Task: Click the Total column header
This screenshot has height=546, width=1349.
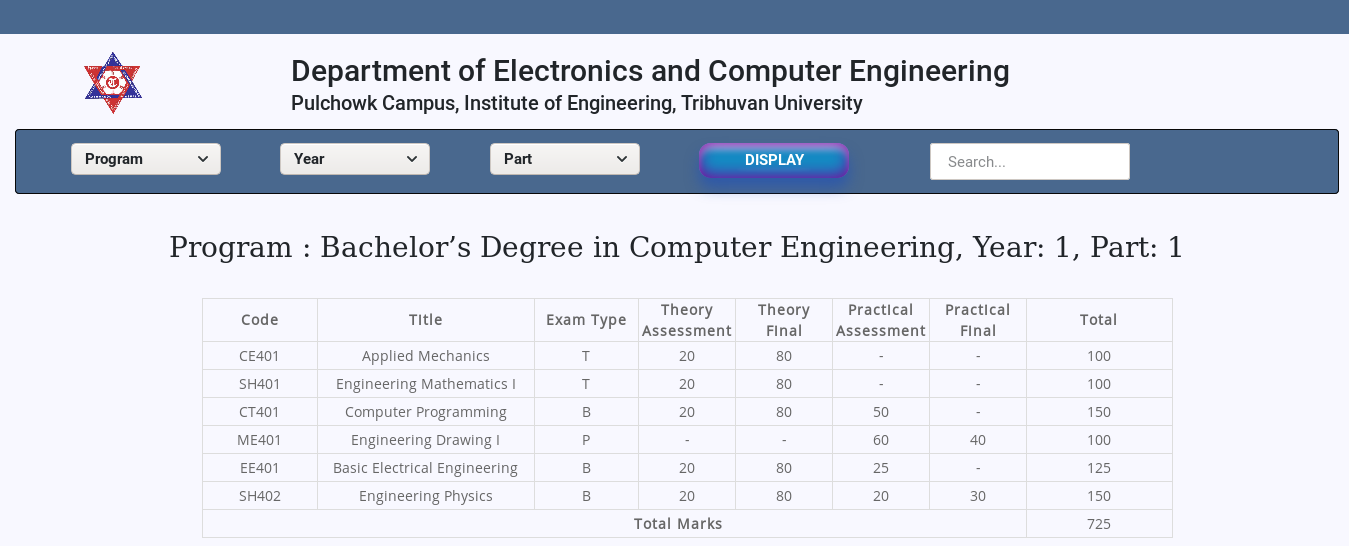Action: 1098,320
